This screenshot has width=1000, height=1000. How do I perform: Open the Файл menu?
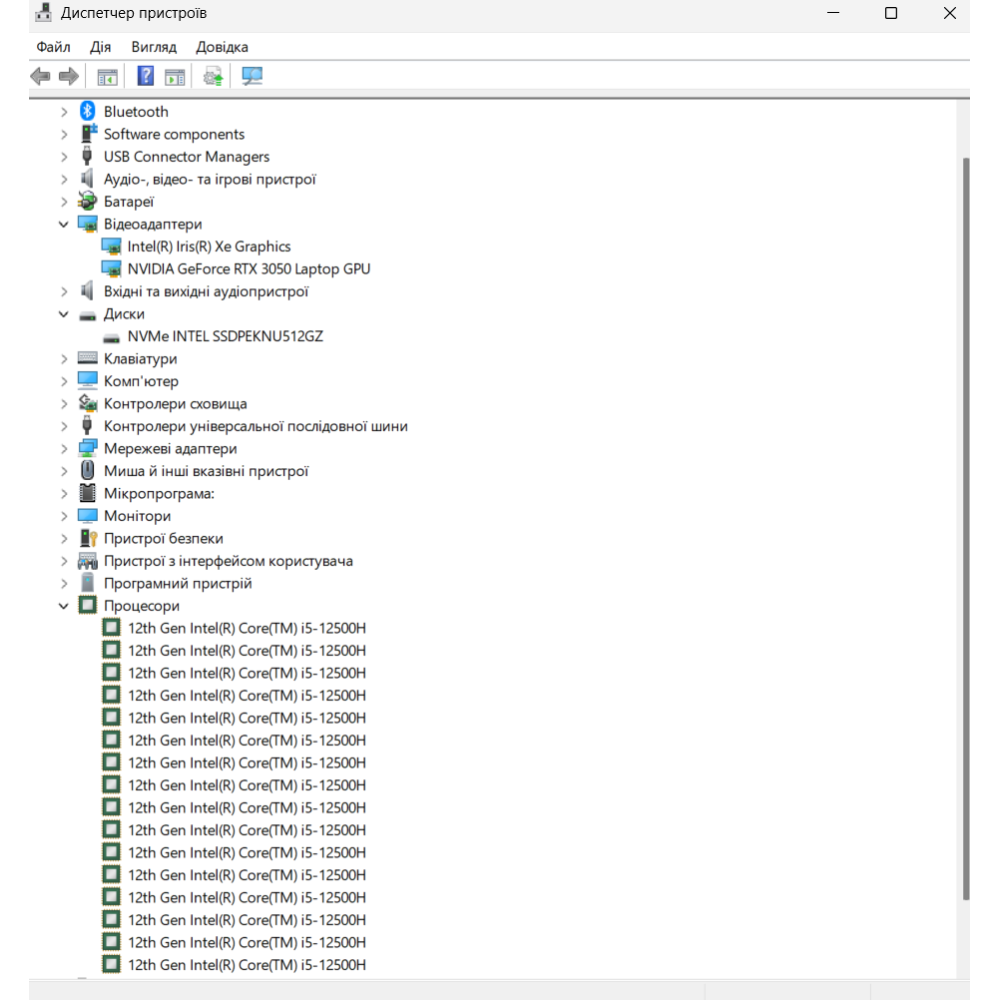[53, 47]
